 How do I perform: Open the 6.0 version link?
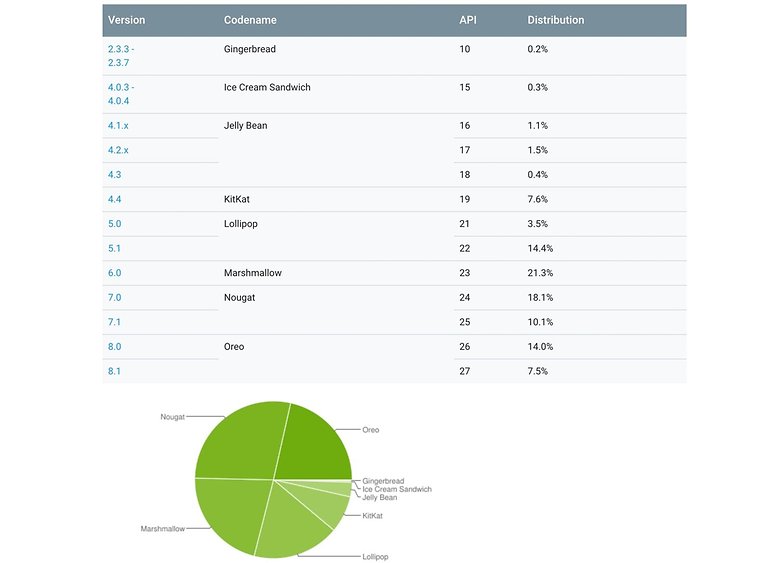115,273
